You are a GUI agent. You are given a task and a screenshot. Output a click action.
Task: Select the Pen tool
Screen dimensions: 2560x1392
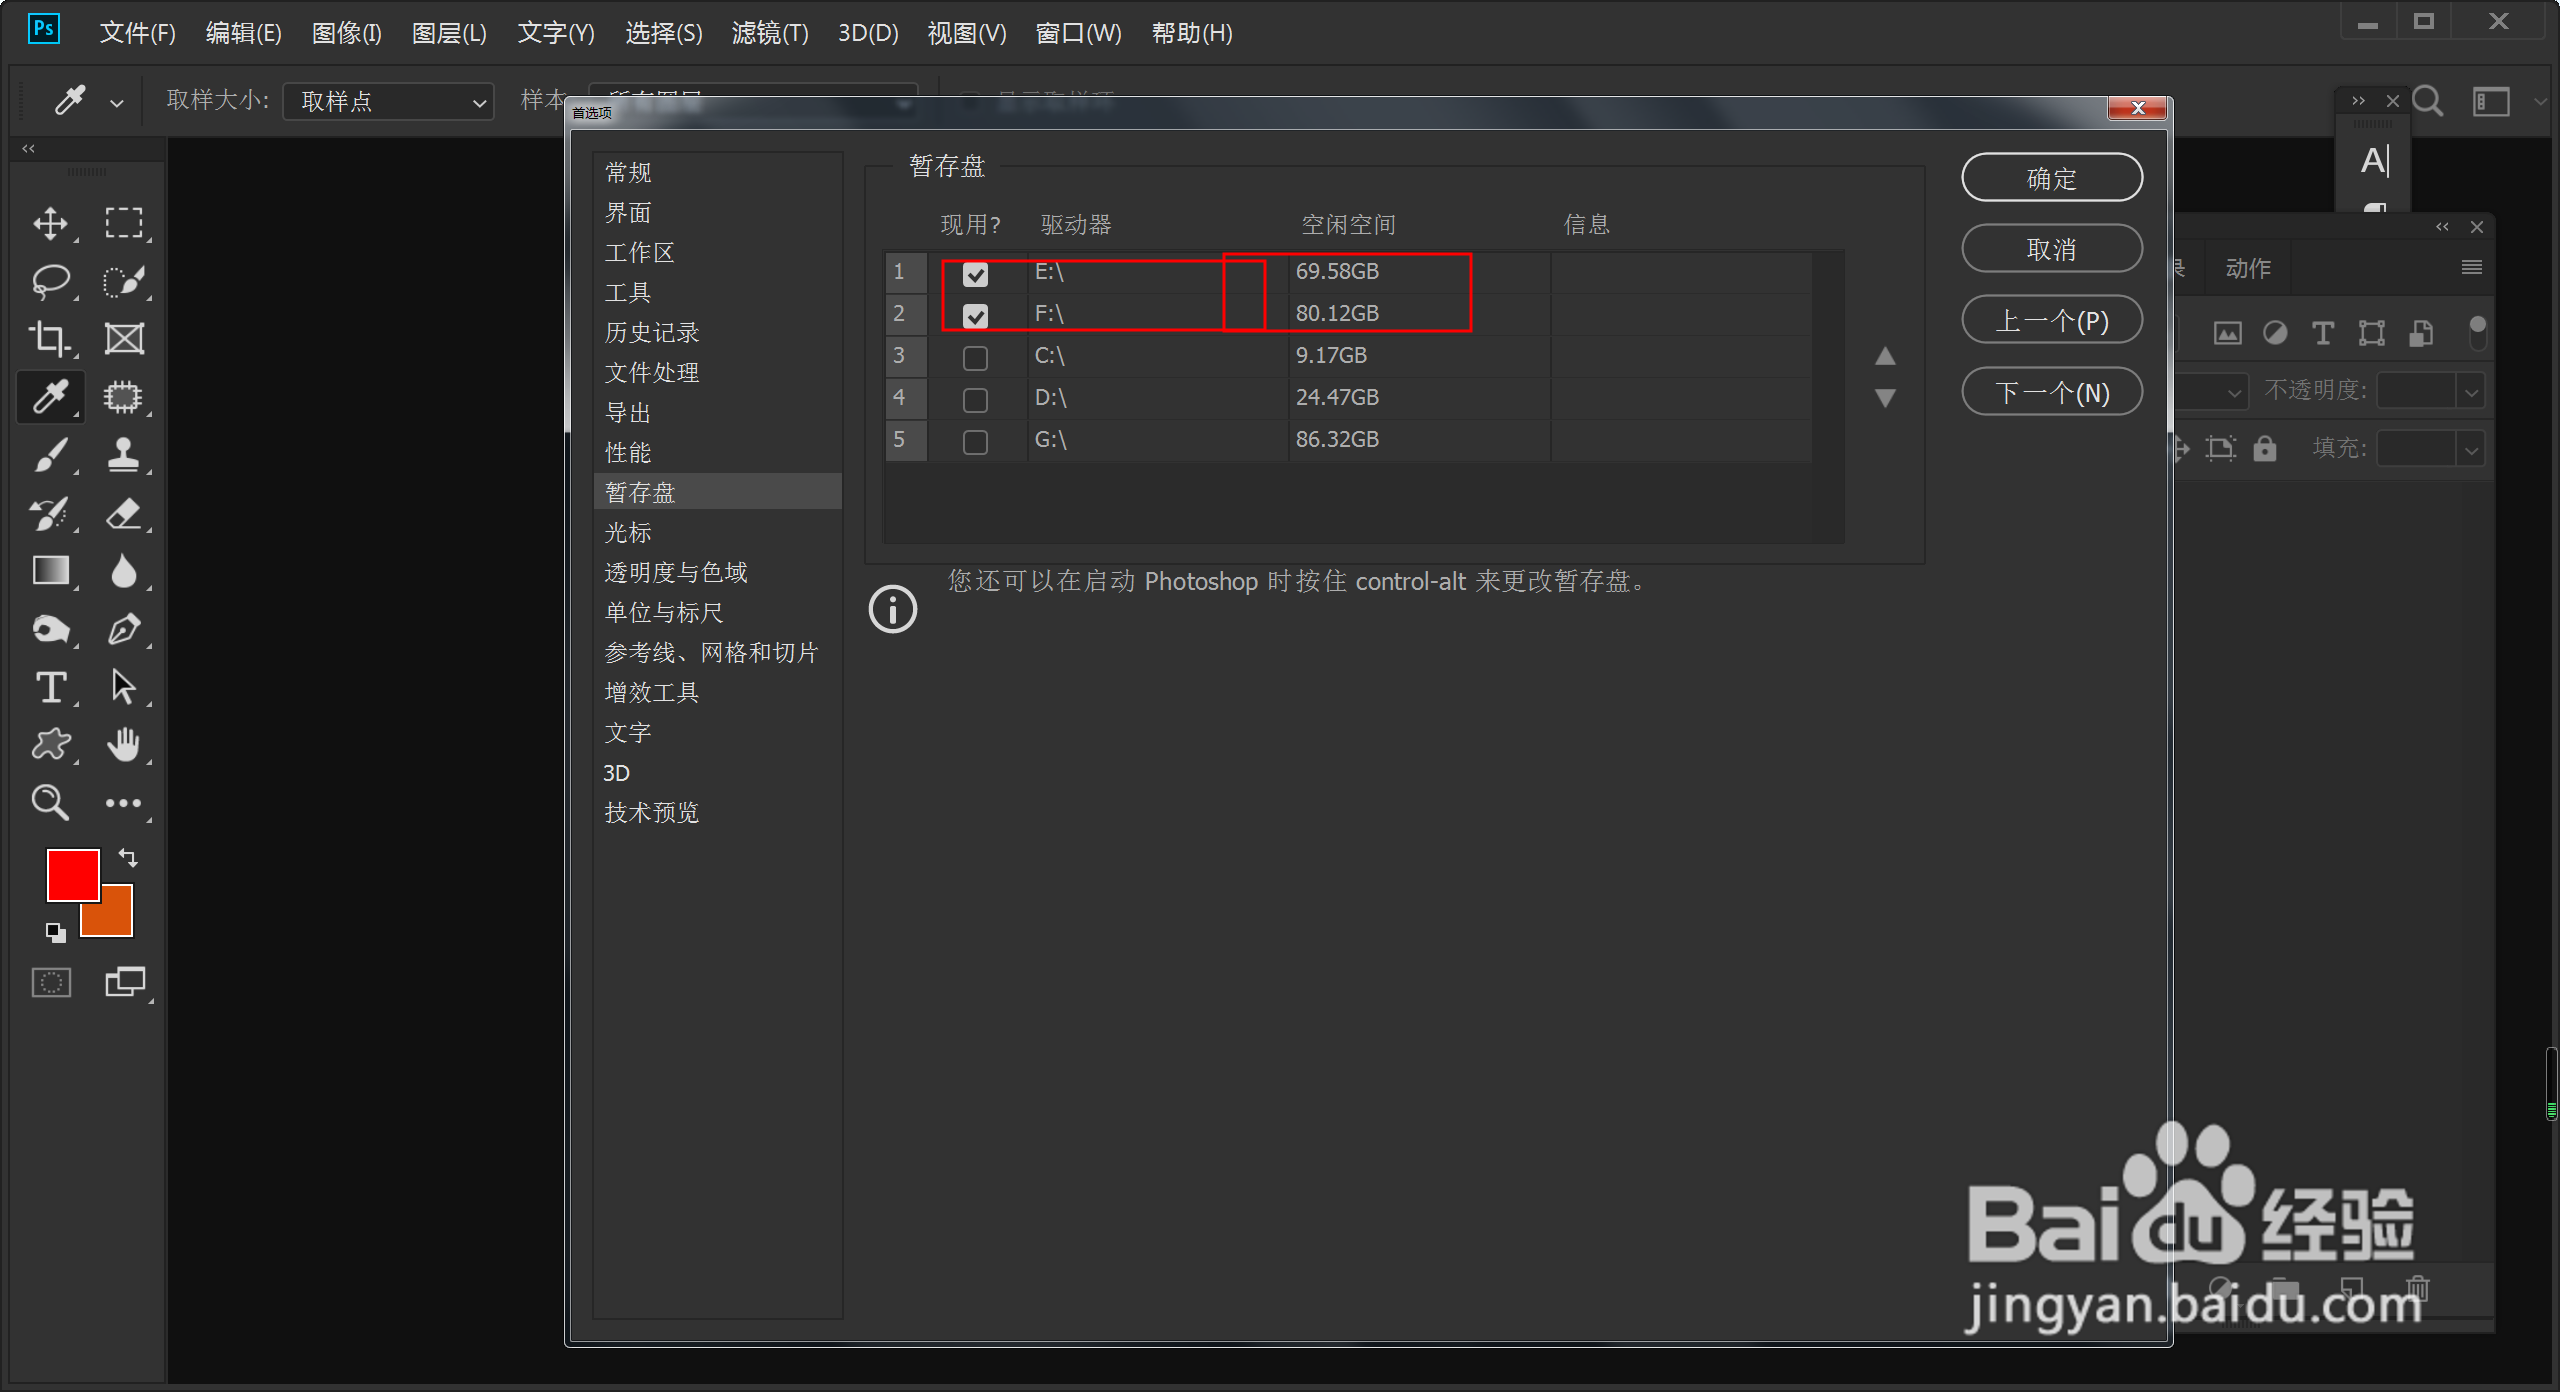(123, 629)
